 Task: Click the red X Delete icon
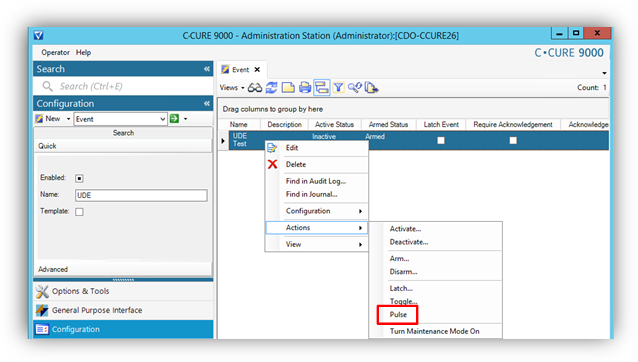[x=272, y=164]
